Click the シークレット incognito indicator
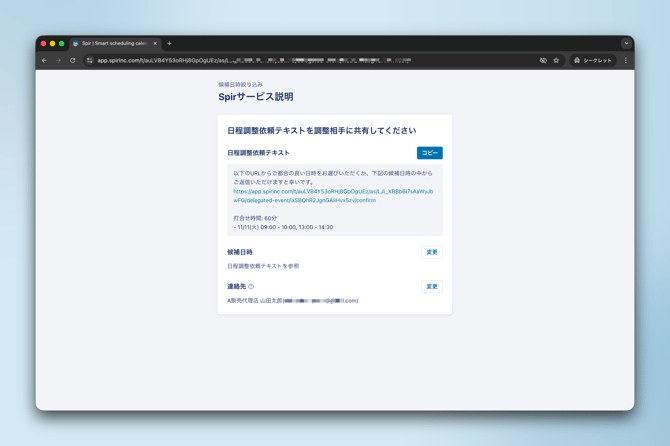The height and width of the screenshot is (446, 670). (592, 60)
